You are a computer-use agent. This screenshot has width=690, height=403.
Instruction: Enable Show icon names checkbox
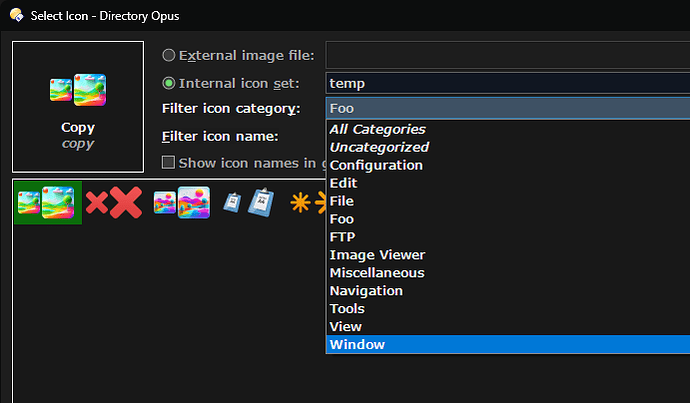(169, 162)
